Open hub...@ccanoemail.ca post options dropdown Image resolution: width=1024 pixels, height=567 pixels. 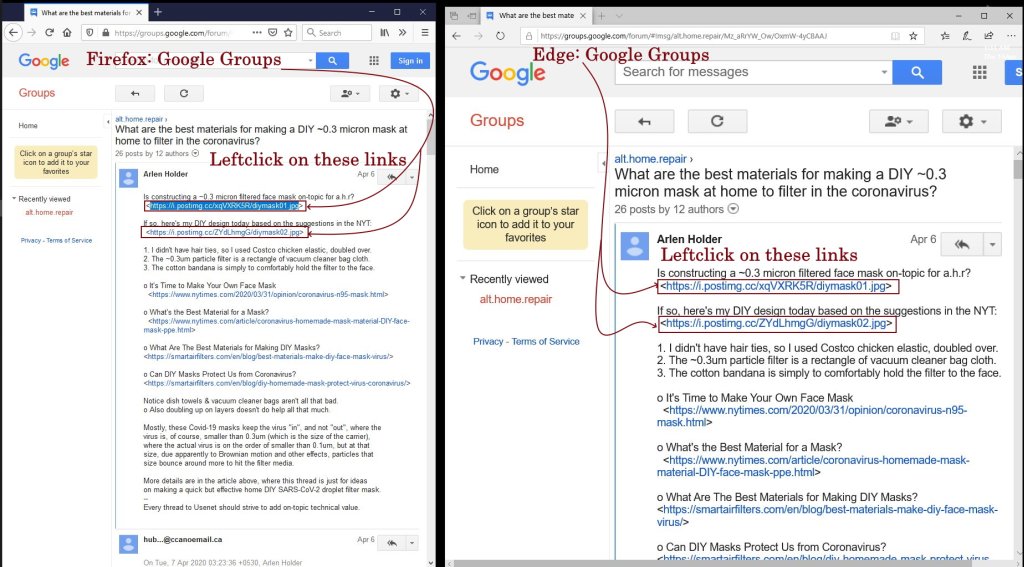tap(412, 543)
